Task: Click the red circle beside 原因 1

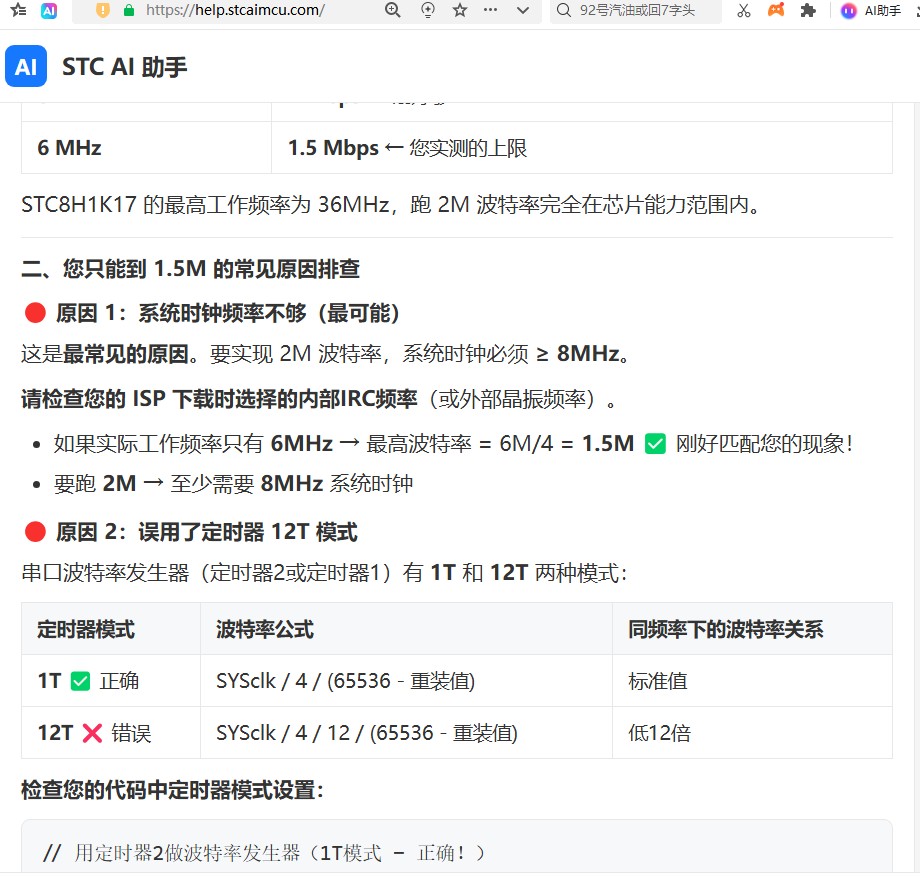Action: point(35,313)
